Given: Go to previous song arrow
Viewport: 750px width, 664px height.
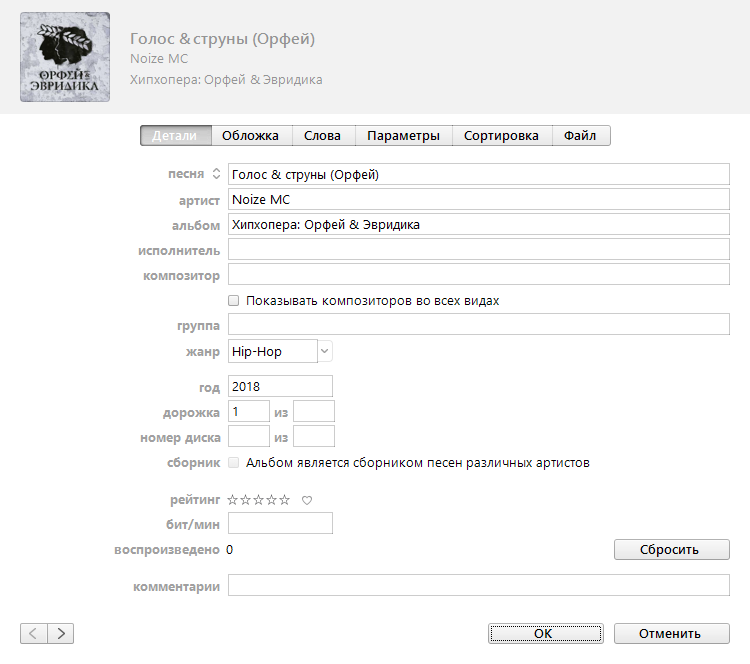Looking at the screenshot, I should click(x=33, y=633).
